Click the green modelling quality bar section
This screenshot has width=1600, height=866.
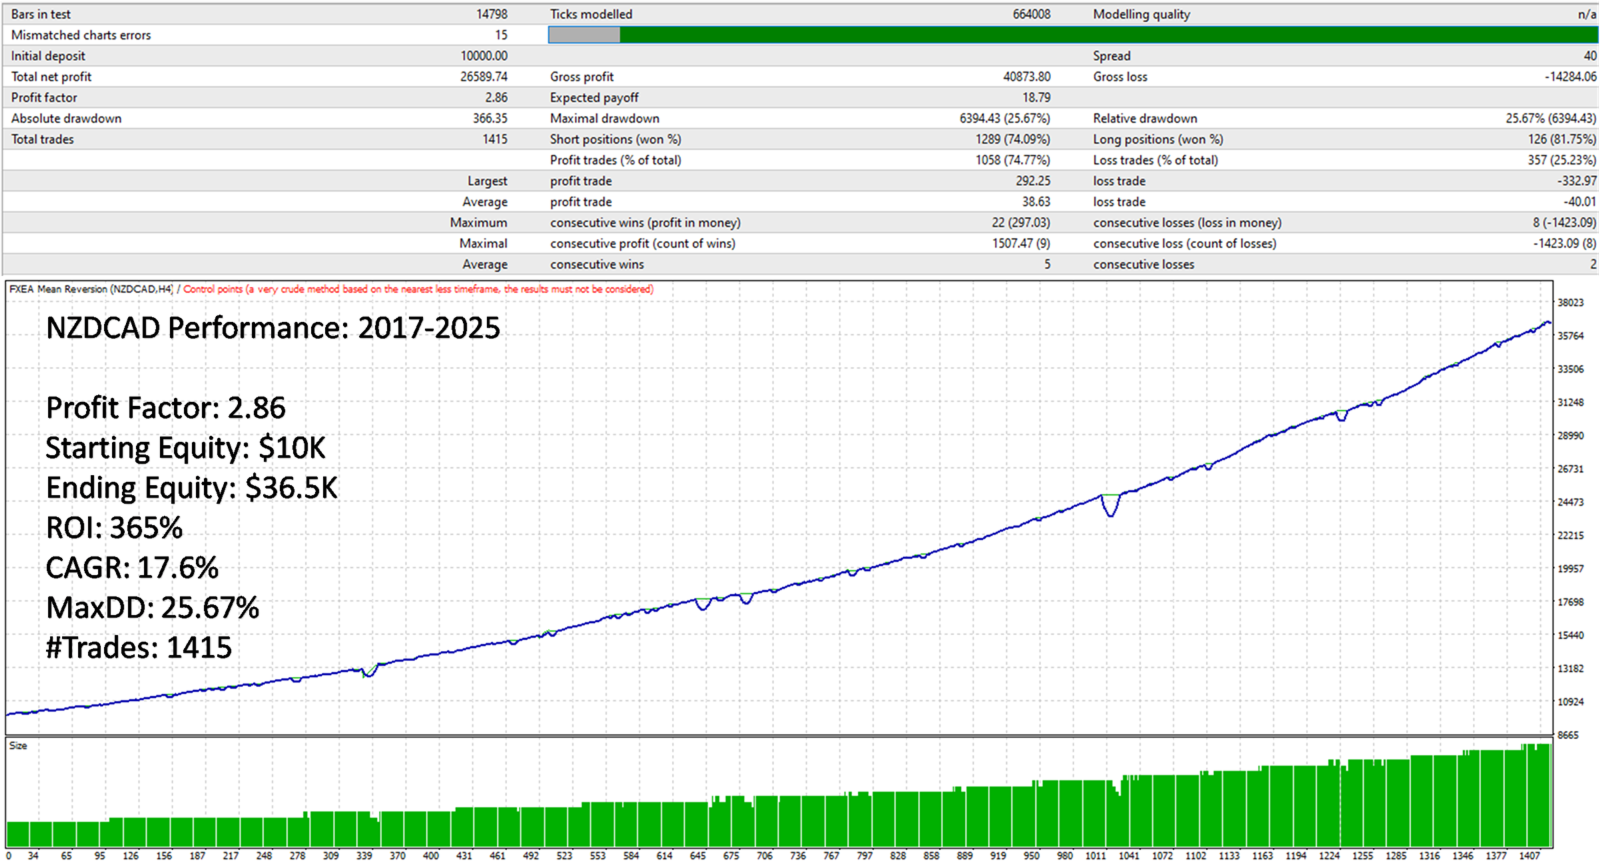click(1108, 35)
